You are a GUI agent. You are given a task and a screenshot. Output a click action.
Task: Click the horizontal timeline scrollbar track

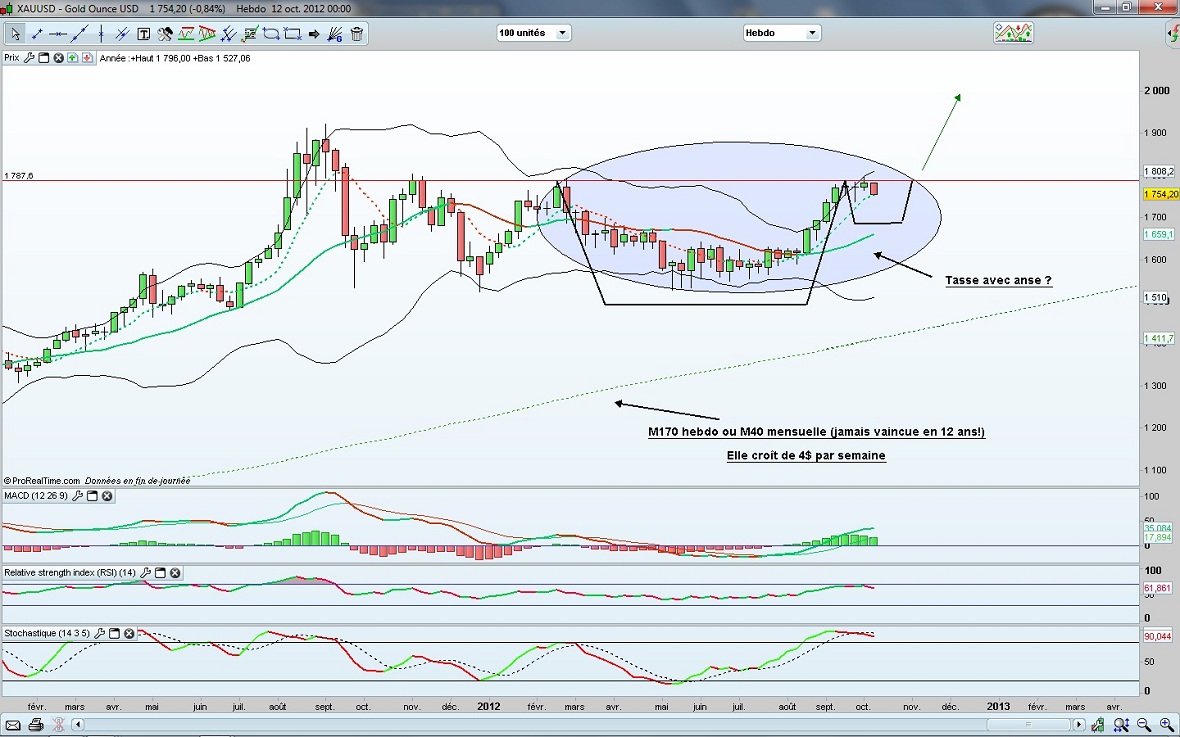[x=600, y=724]
